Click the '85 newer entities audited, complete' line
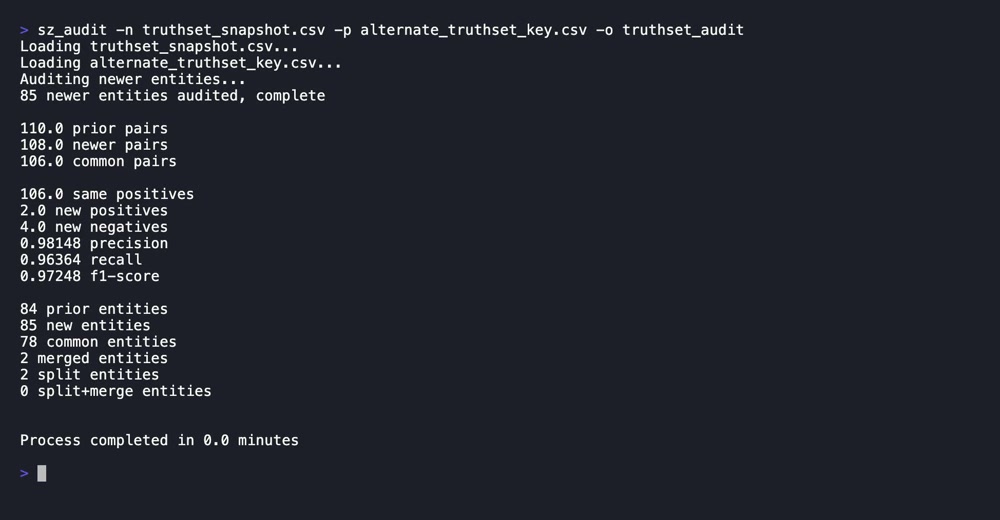The image size is (1000, 520). point(172,96)
